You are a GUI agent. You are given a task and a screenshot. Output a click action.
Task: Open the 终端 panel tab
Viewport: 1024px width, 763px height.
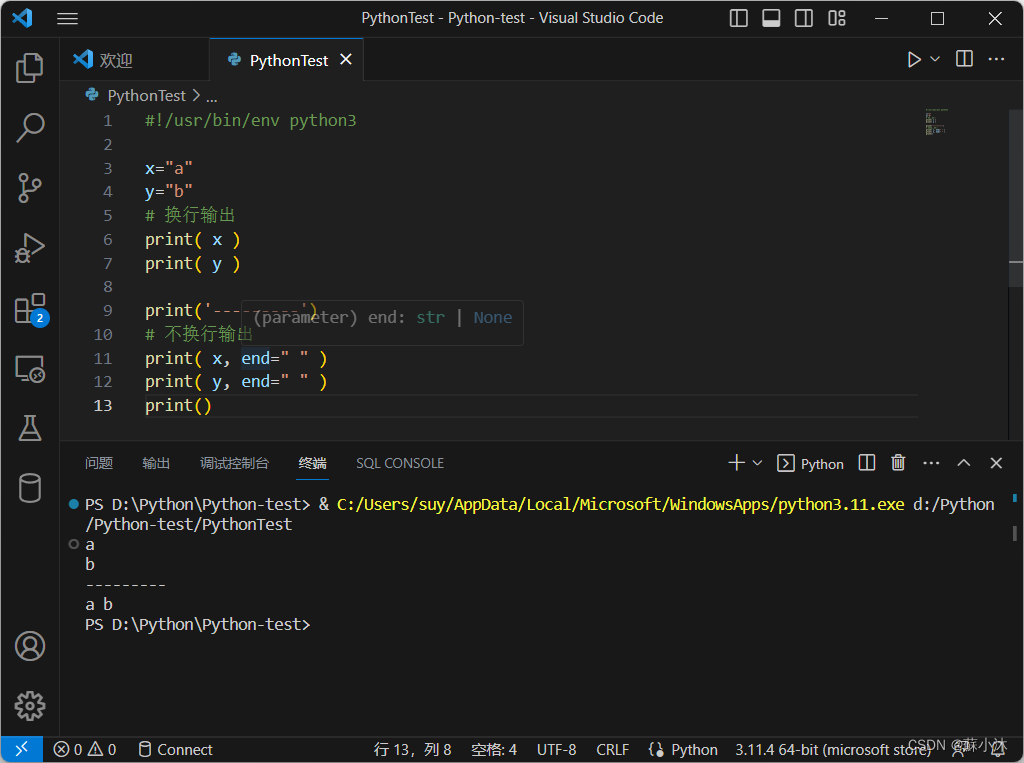pos(312,463)
